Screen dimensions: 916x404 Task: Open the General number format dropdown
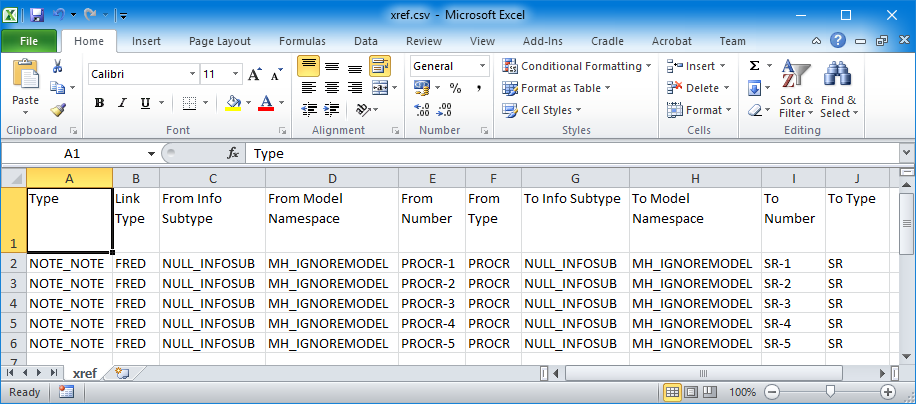pos(483,66)
